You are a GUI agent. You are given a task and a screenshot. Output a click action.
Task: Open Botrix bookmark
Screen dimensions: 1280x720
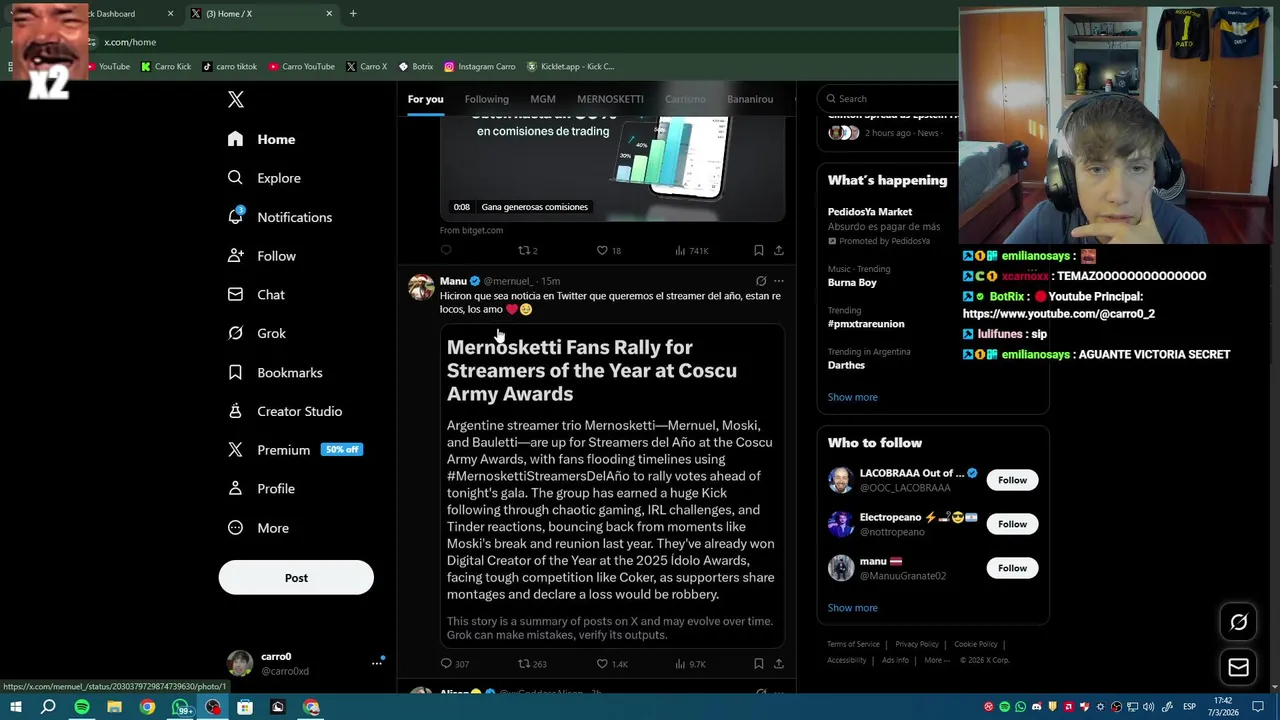tap(415, 67)
